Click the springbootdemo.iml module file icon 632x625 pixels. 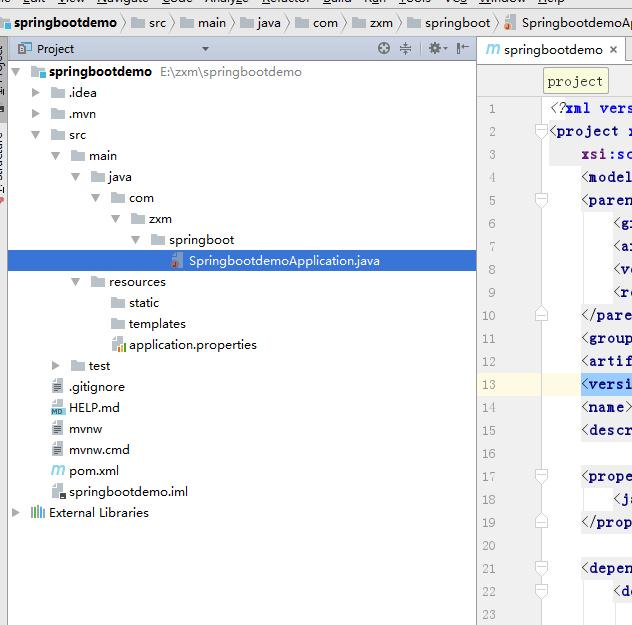[58, 491]
